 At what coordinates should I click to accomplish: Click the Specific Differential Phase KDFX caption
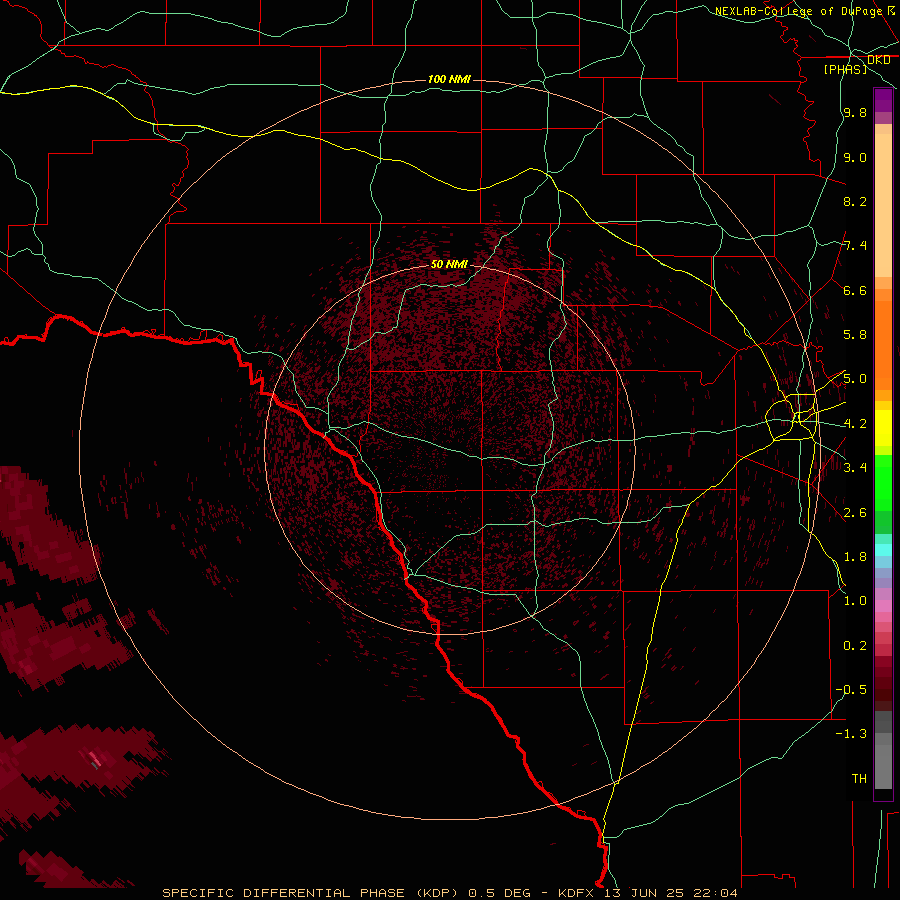pyautogui.click(x=450, y=893)
